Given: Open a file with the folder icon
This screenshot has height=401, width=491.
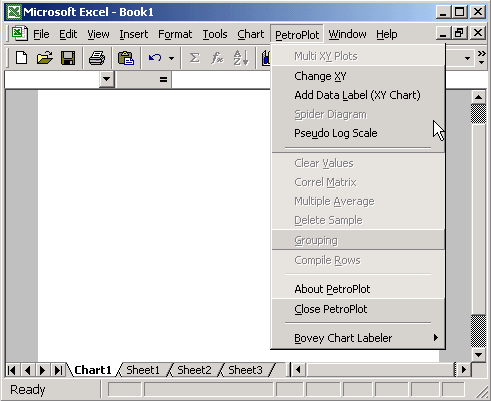Looking at the screenshot, I should click(45, 58).
